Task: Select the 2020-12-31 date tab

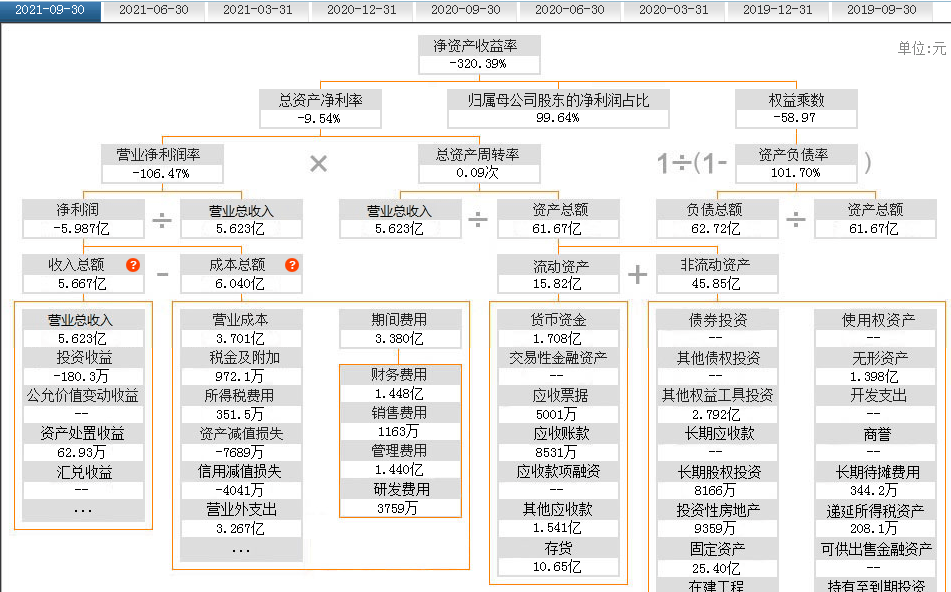Action: (362, 10)
